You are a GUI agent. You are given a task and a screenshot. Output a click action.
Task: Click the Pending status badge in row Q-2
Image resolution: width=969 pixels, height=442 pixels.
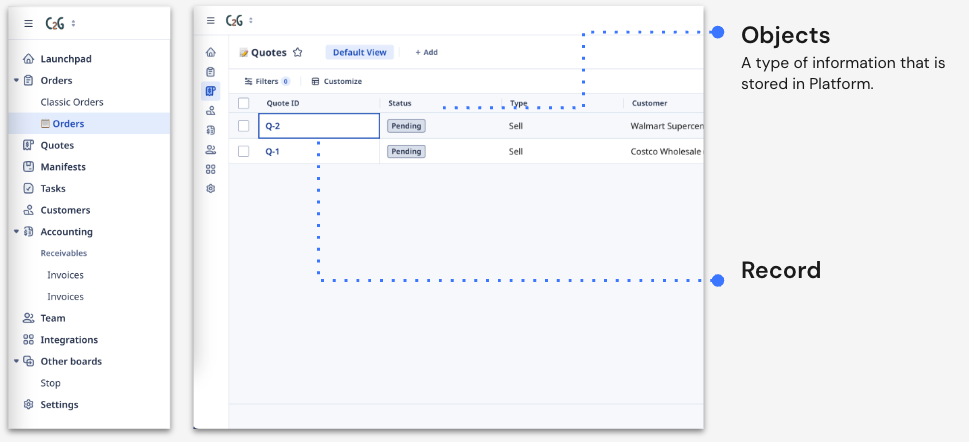[x=407, y=126]
